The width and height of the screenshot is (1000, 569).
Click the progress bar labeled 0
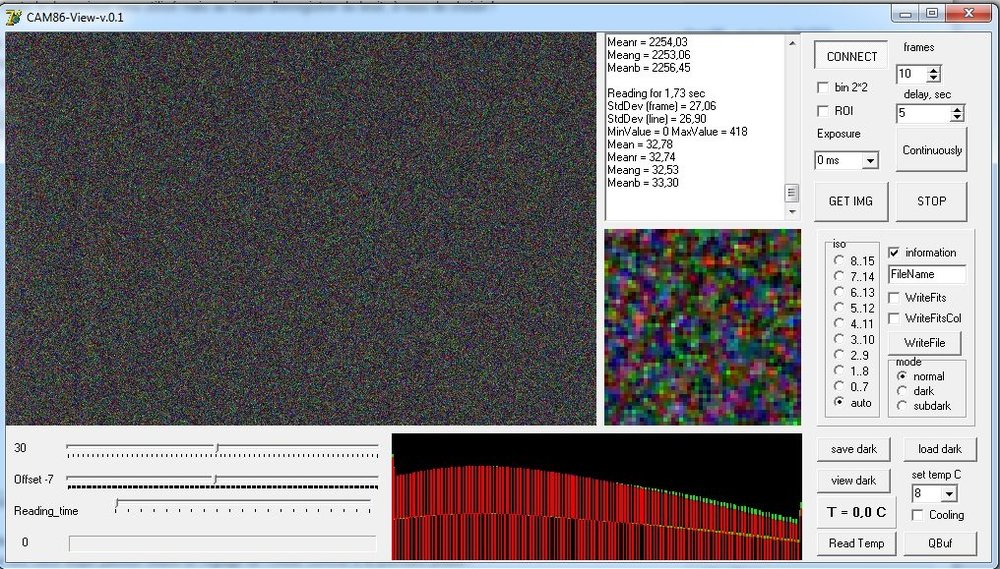(223, 543)
